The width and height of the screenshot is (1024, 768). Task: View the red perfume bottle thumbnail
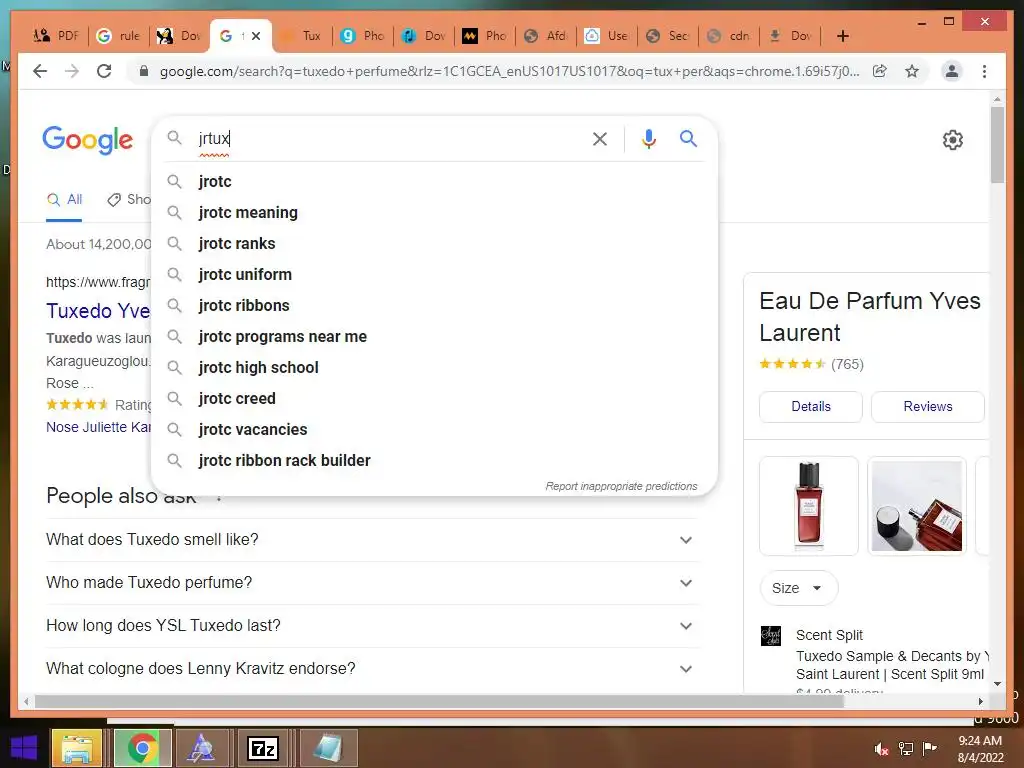click(x=808, y=505)
